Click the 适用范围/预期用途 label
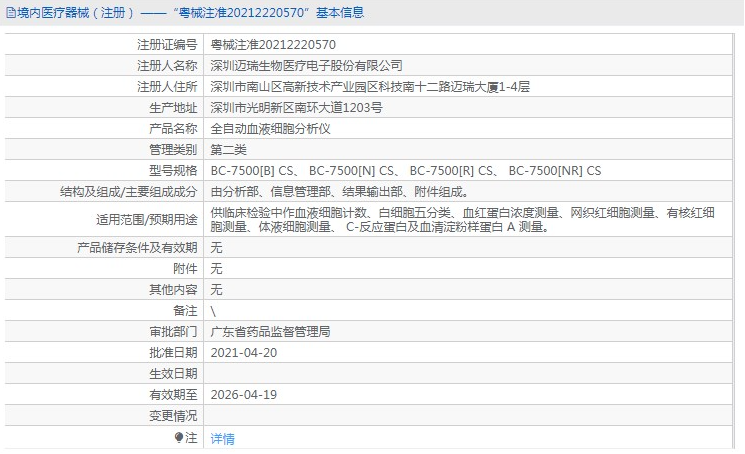This screenshot has height=454, width=745. (x=146, y=219)
